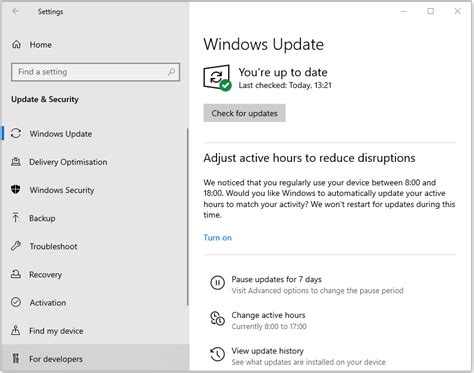Click the change active hours clock icon
This screenshot has width=474, height=373.
[217, 319]
